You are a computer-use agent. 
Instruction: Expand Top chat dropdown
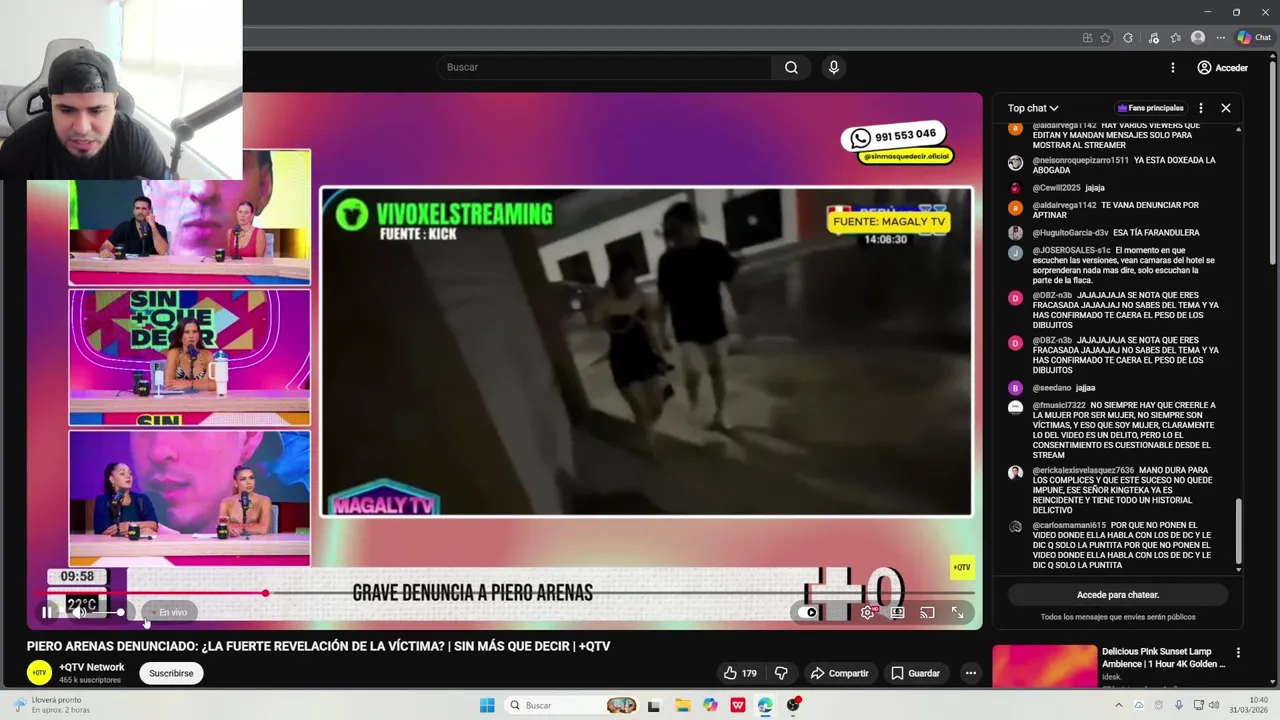pos(1033,108)
